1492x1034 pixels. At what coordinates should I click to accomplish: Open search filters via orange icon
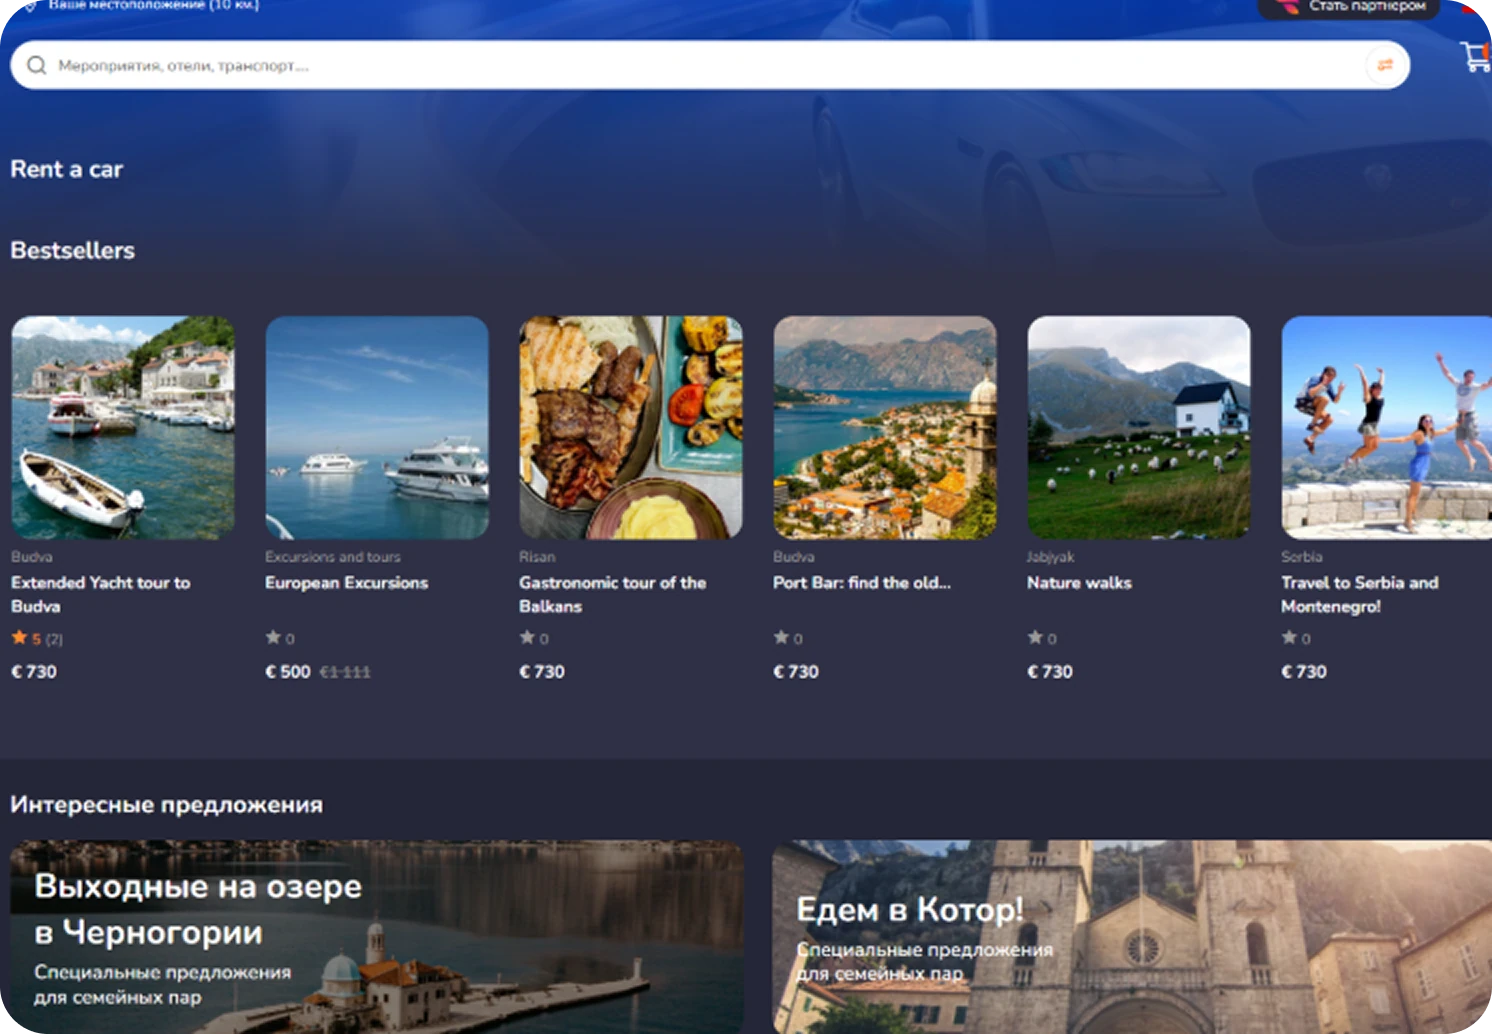click(x=1385, y=66)
